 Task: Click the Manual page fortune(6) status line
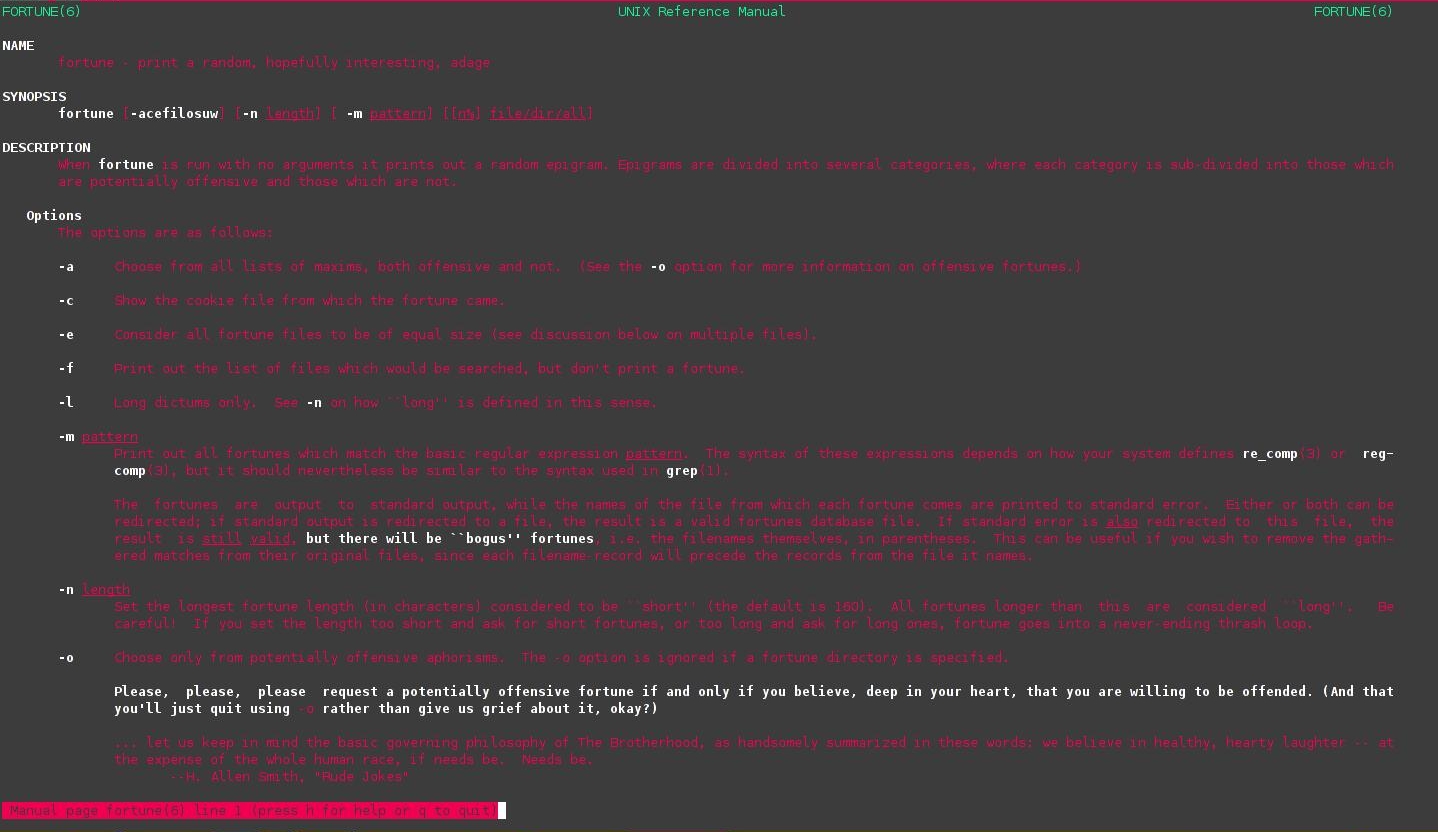[250, 811]
